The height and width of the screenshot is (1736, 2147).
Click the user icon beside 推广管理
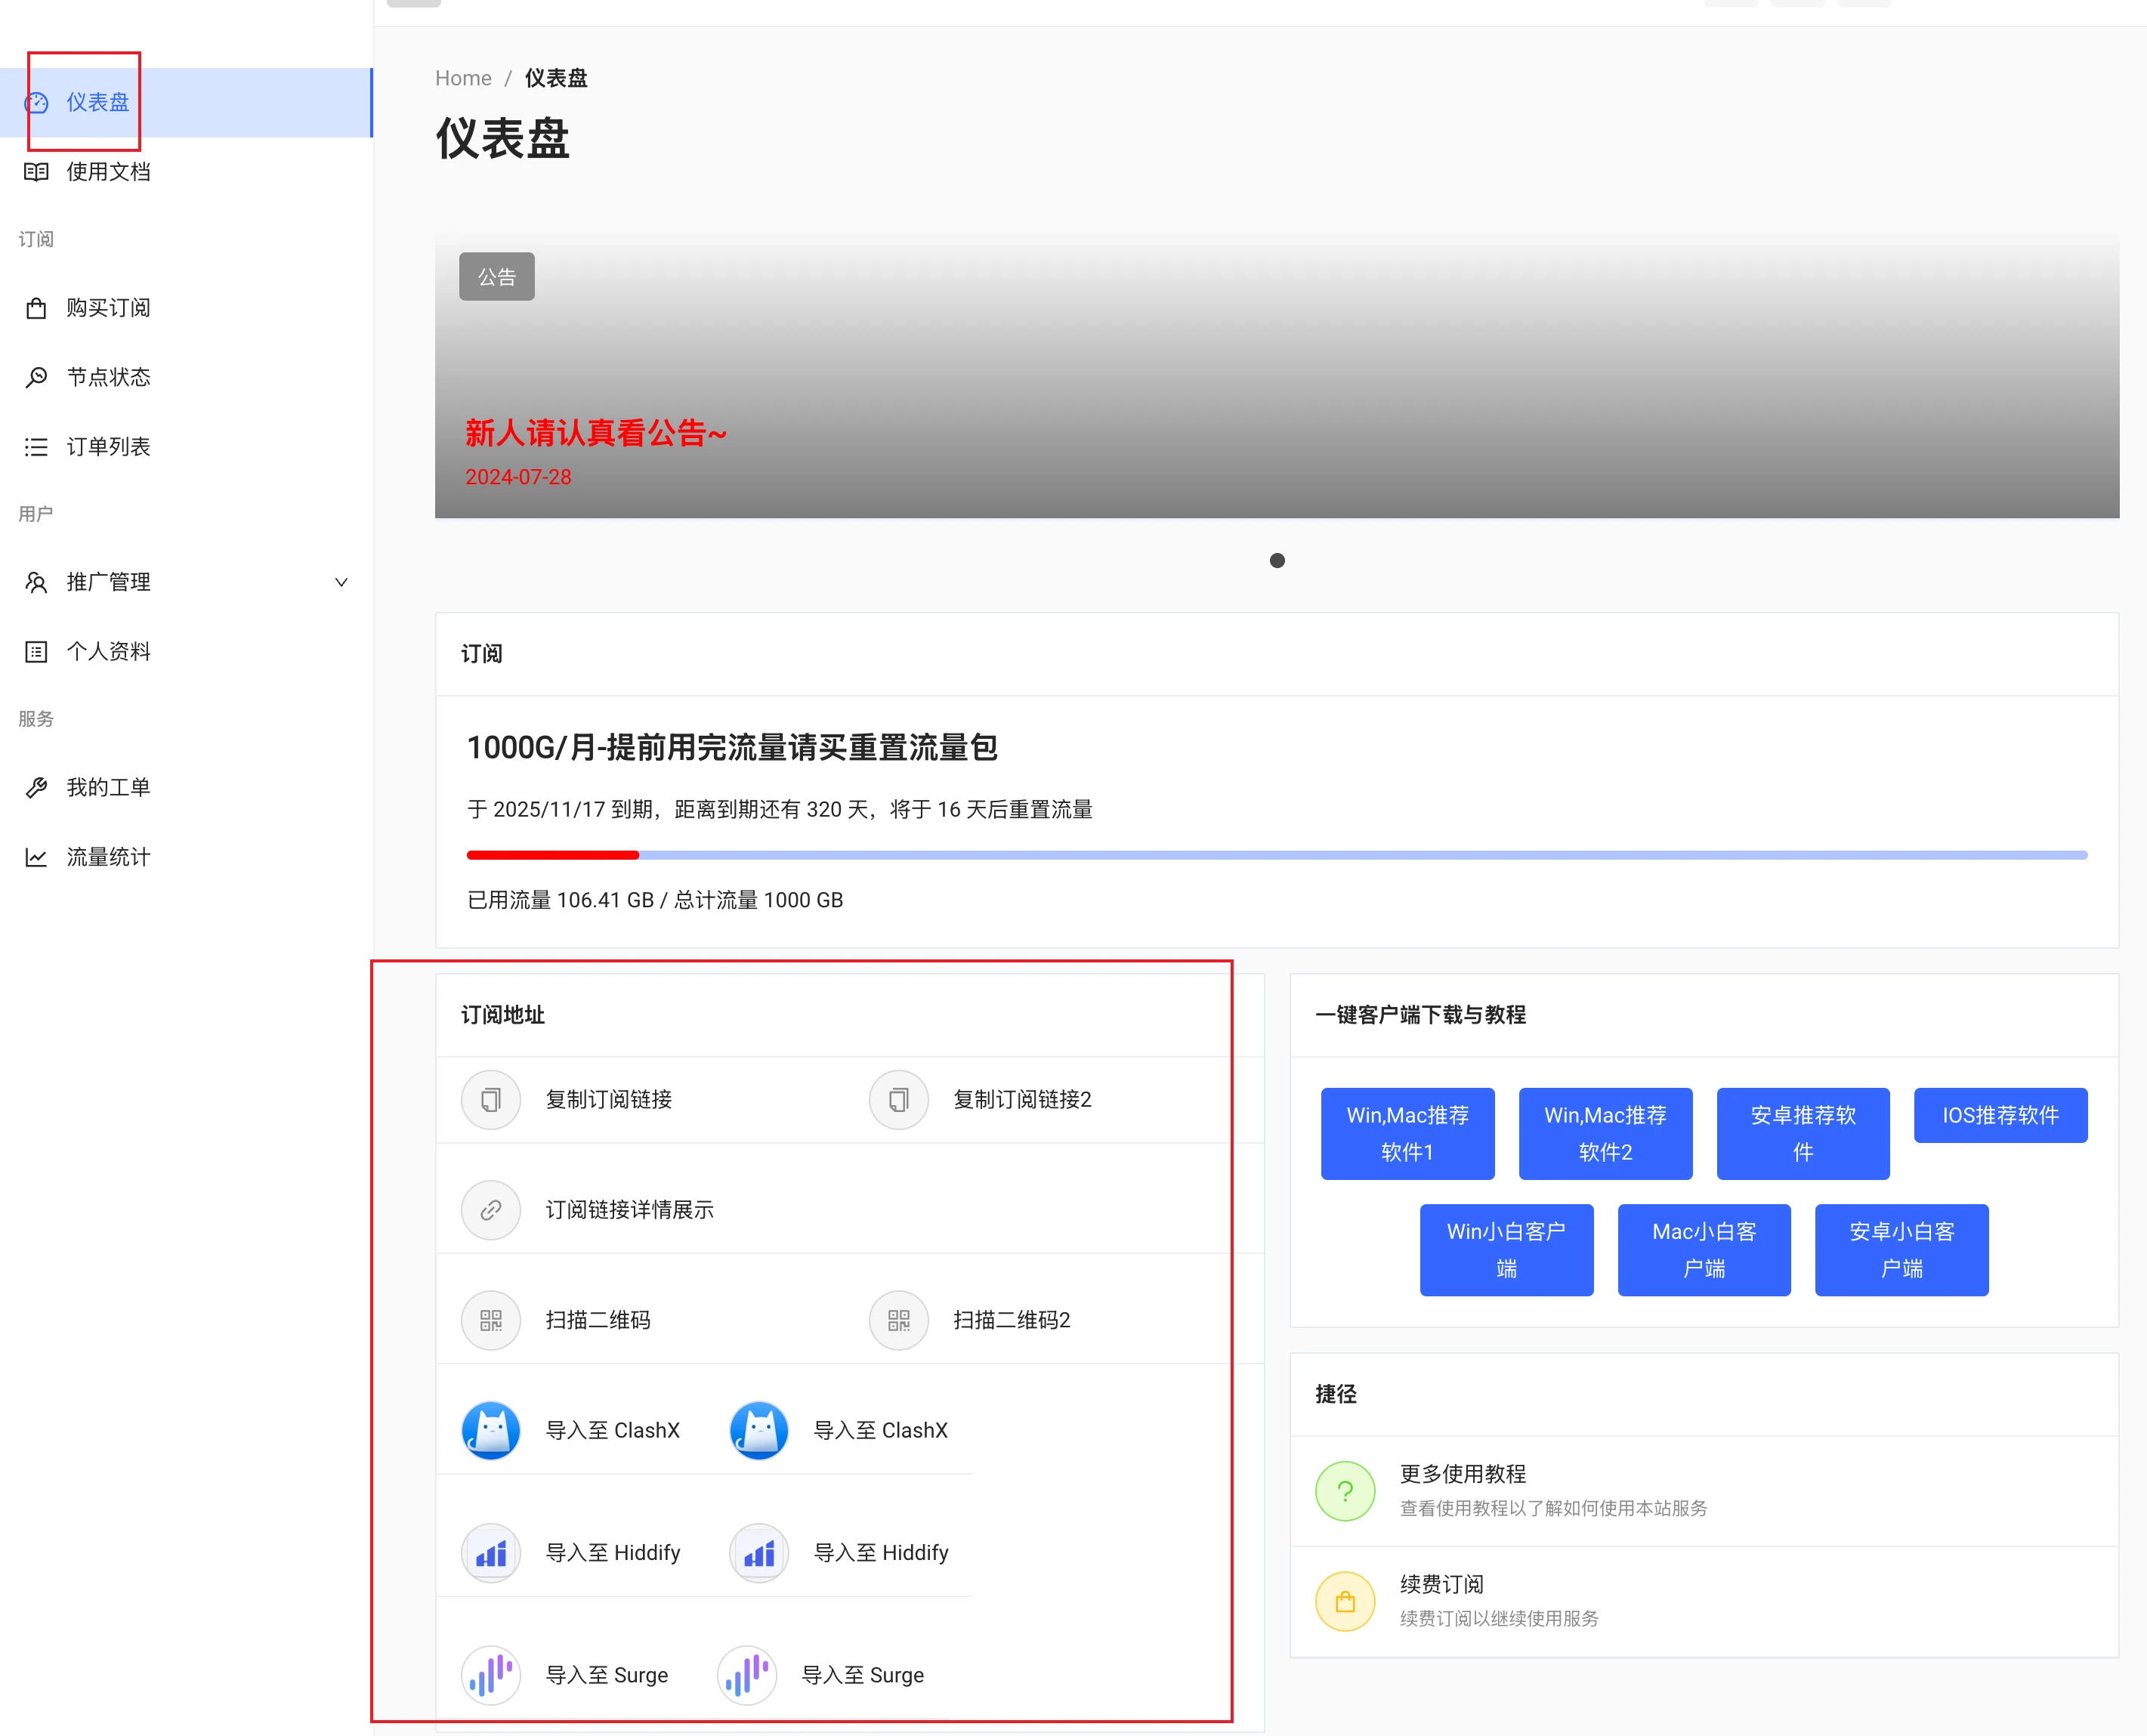point(37,582)
